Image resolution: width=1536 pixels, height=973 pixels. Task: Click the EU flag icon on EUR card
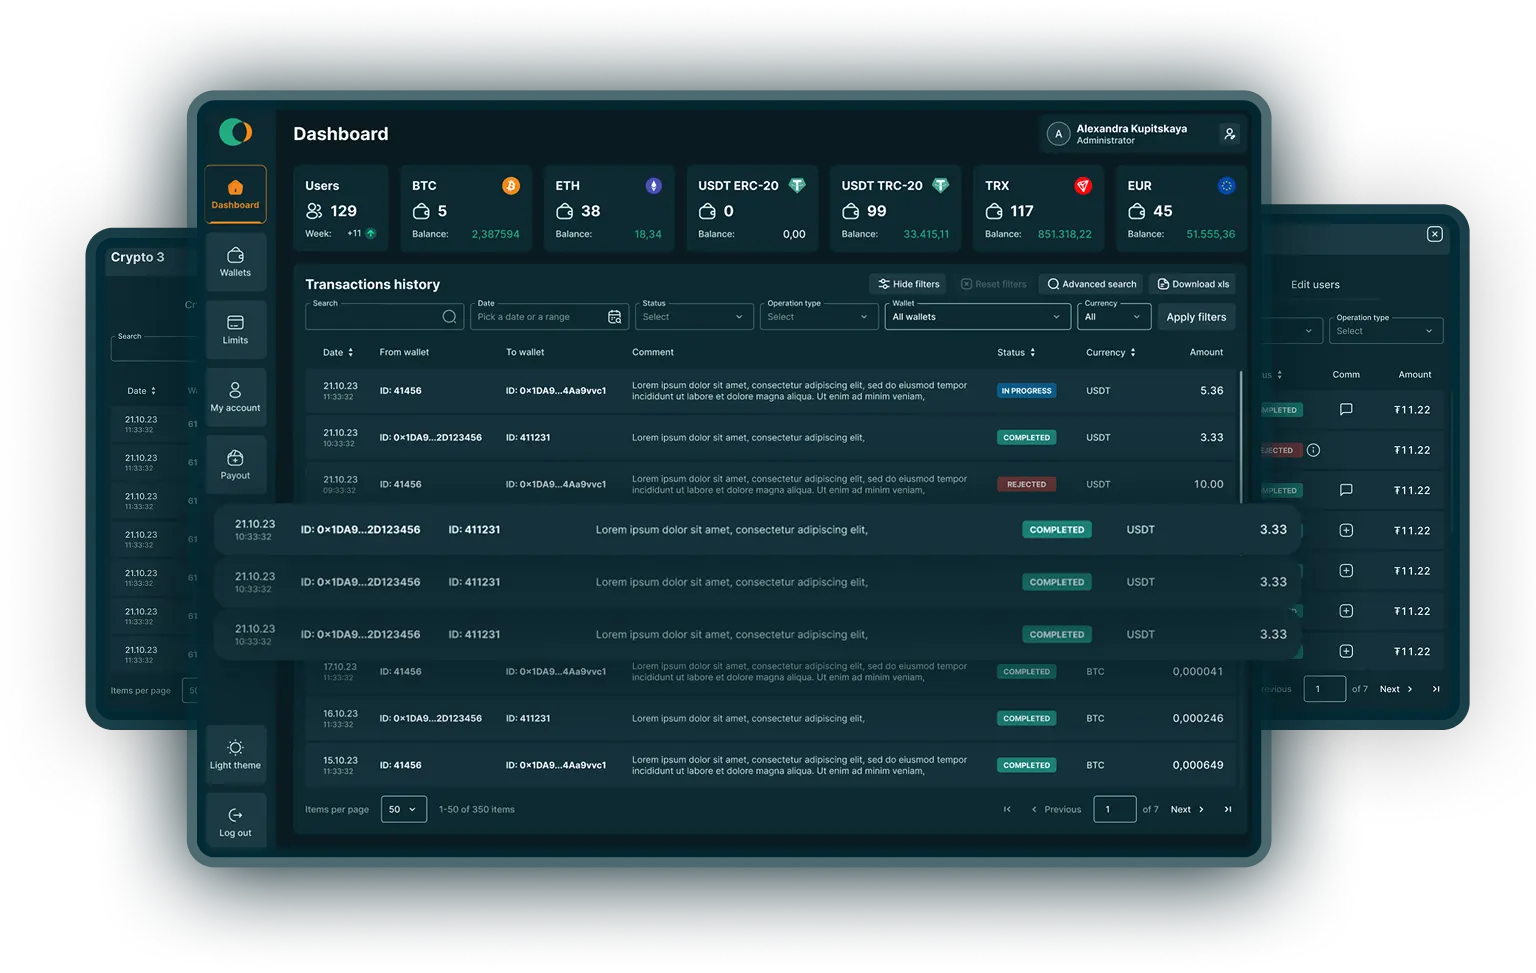tap(1226, 186)
